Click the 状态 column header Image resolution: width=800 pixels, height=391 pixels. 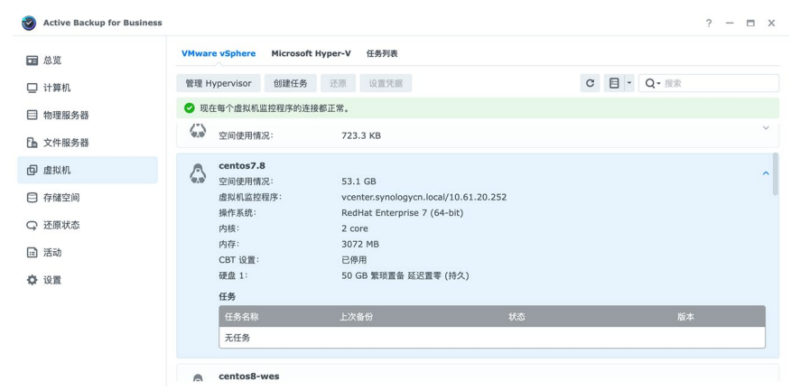(x=516, y=316)
